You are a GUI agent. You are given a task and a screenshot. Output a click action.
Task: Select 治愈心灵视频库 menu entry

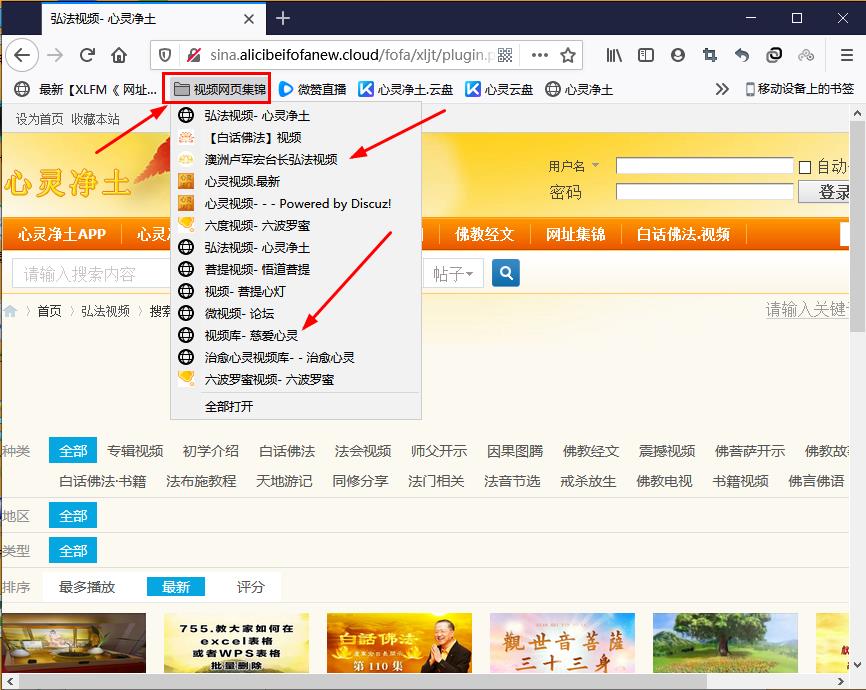[295, 357]
